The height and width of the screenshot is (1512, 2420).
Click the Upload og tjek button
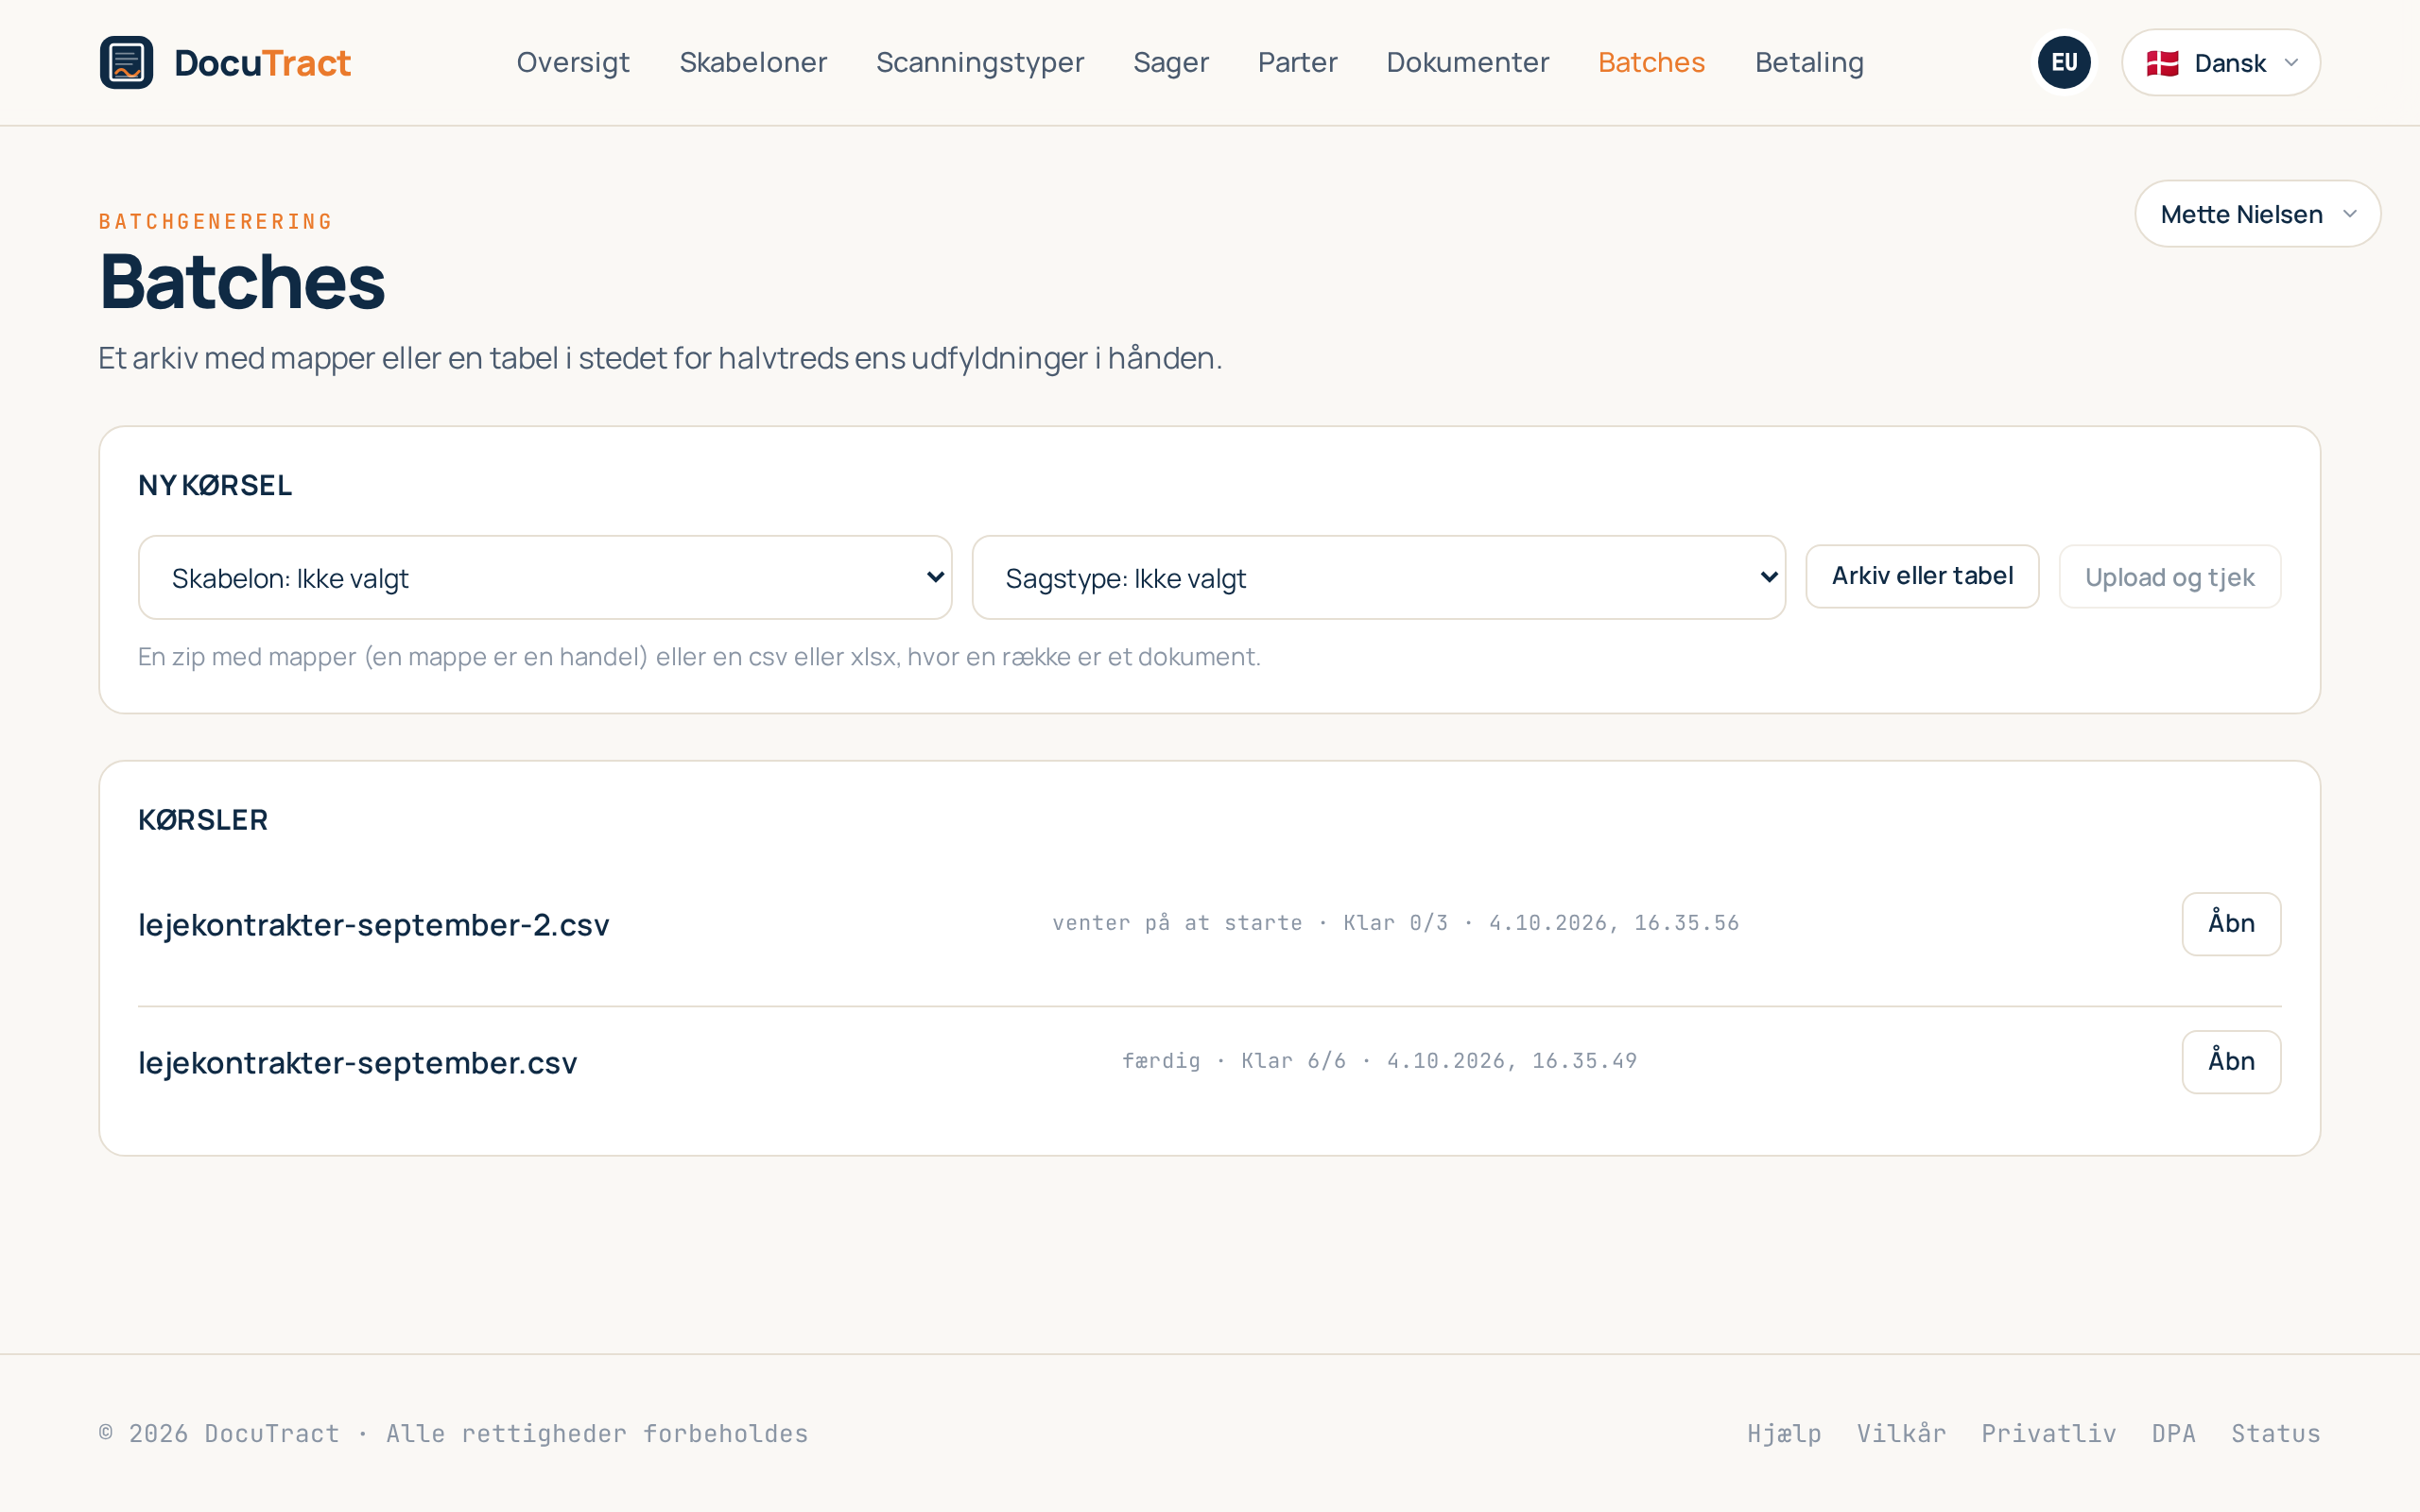2169,577
